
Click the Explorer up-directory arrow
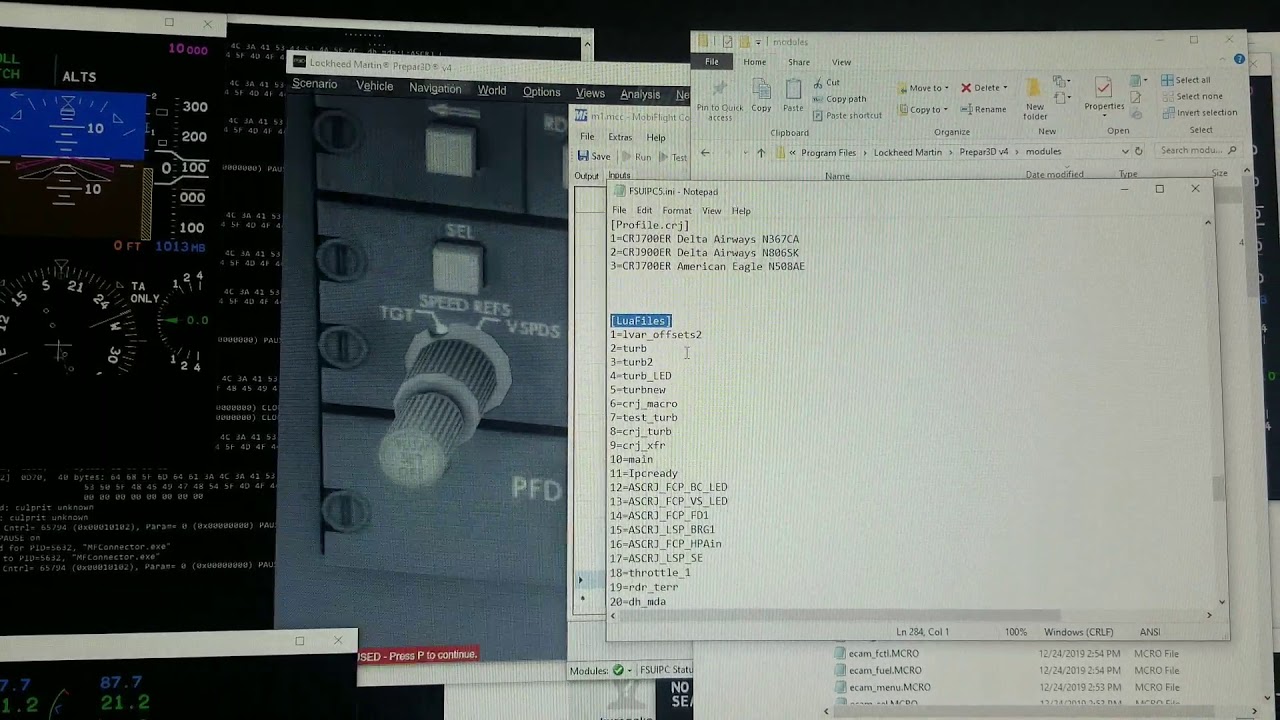(x=760, y=152)
